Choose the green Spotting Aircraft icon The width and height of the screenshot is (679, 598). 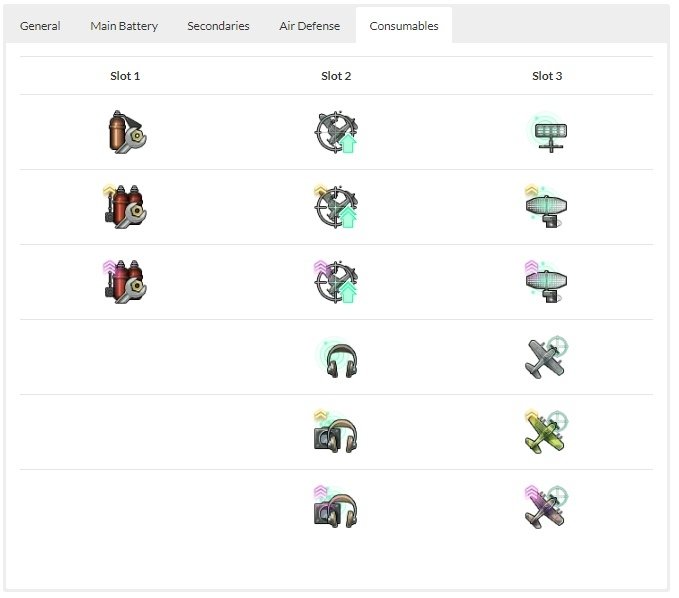(x=546, y=432)
